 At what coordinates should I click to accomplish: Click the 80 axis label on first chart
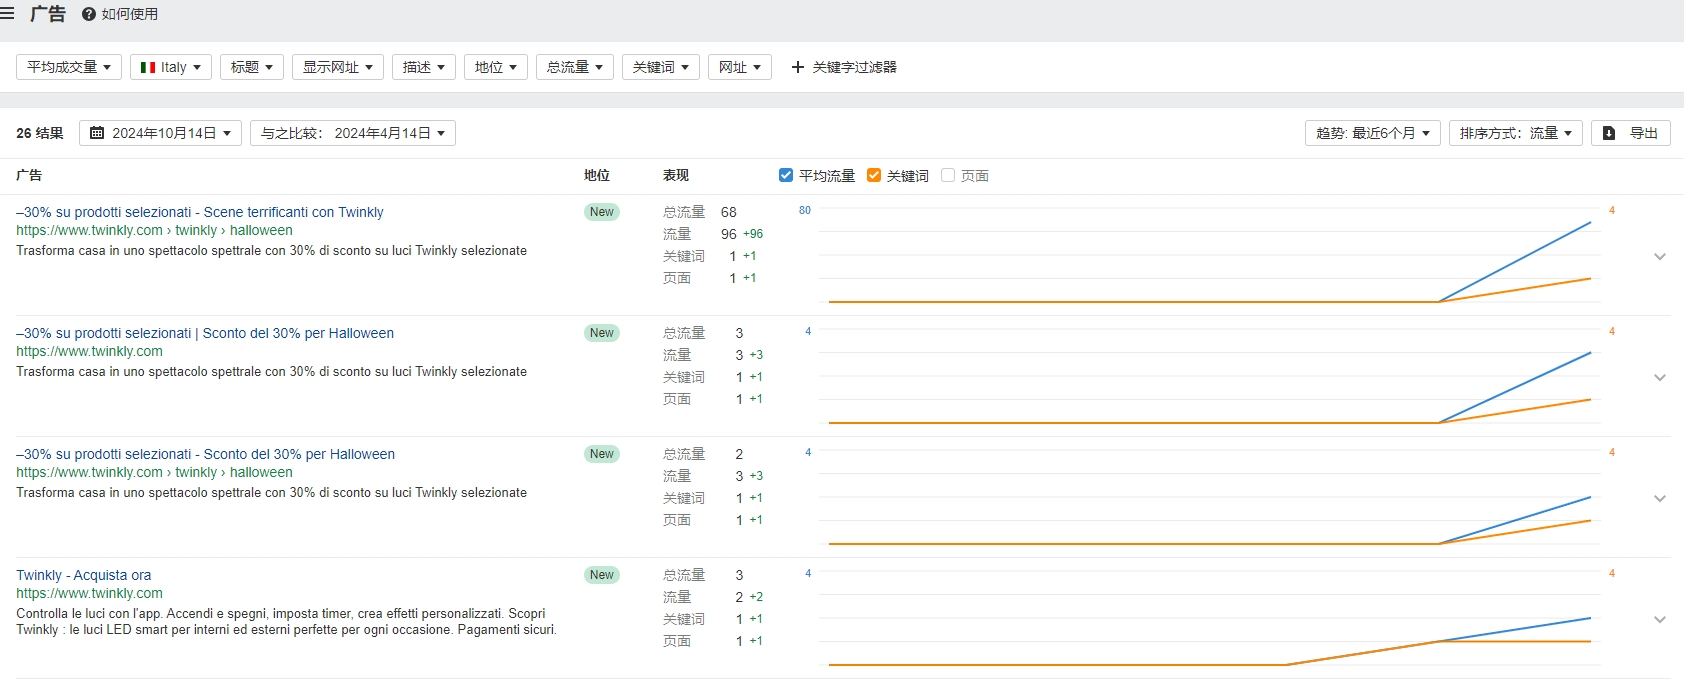pyautogui.click(x=805, y=210)
